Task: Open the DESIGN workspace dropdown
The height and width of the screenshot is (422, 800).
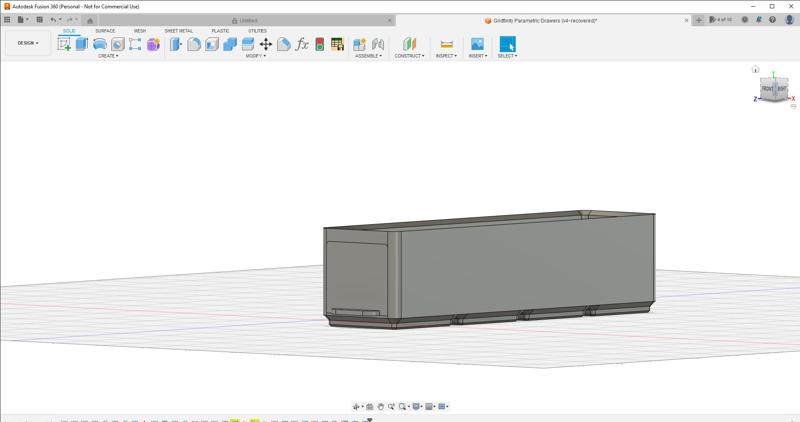Action: (x=27, y=43)
